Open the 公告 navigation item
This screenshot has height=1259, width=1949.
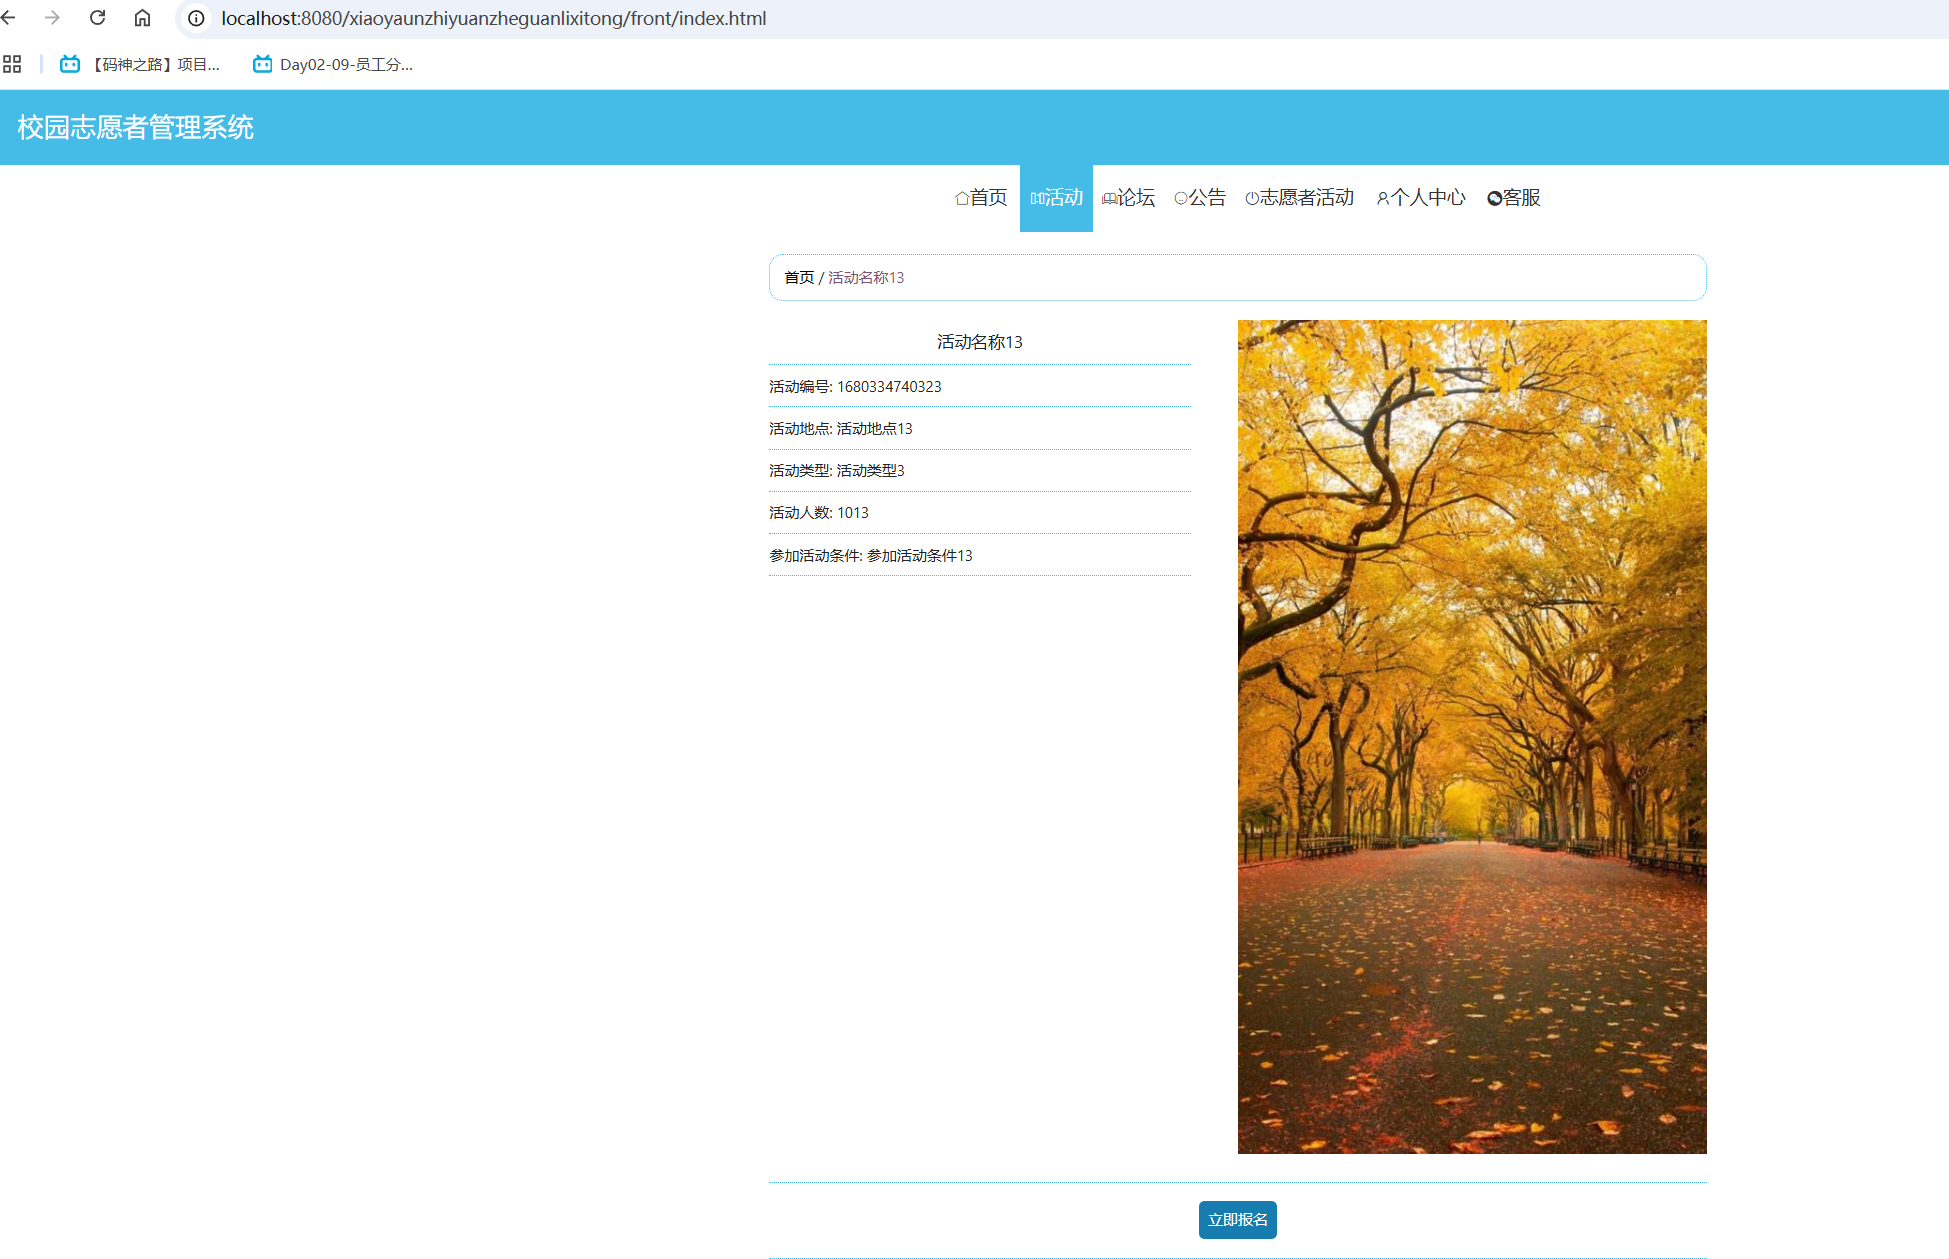coord(1200,198)
